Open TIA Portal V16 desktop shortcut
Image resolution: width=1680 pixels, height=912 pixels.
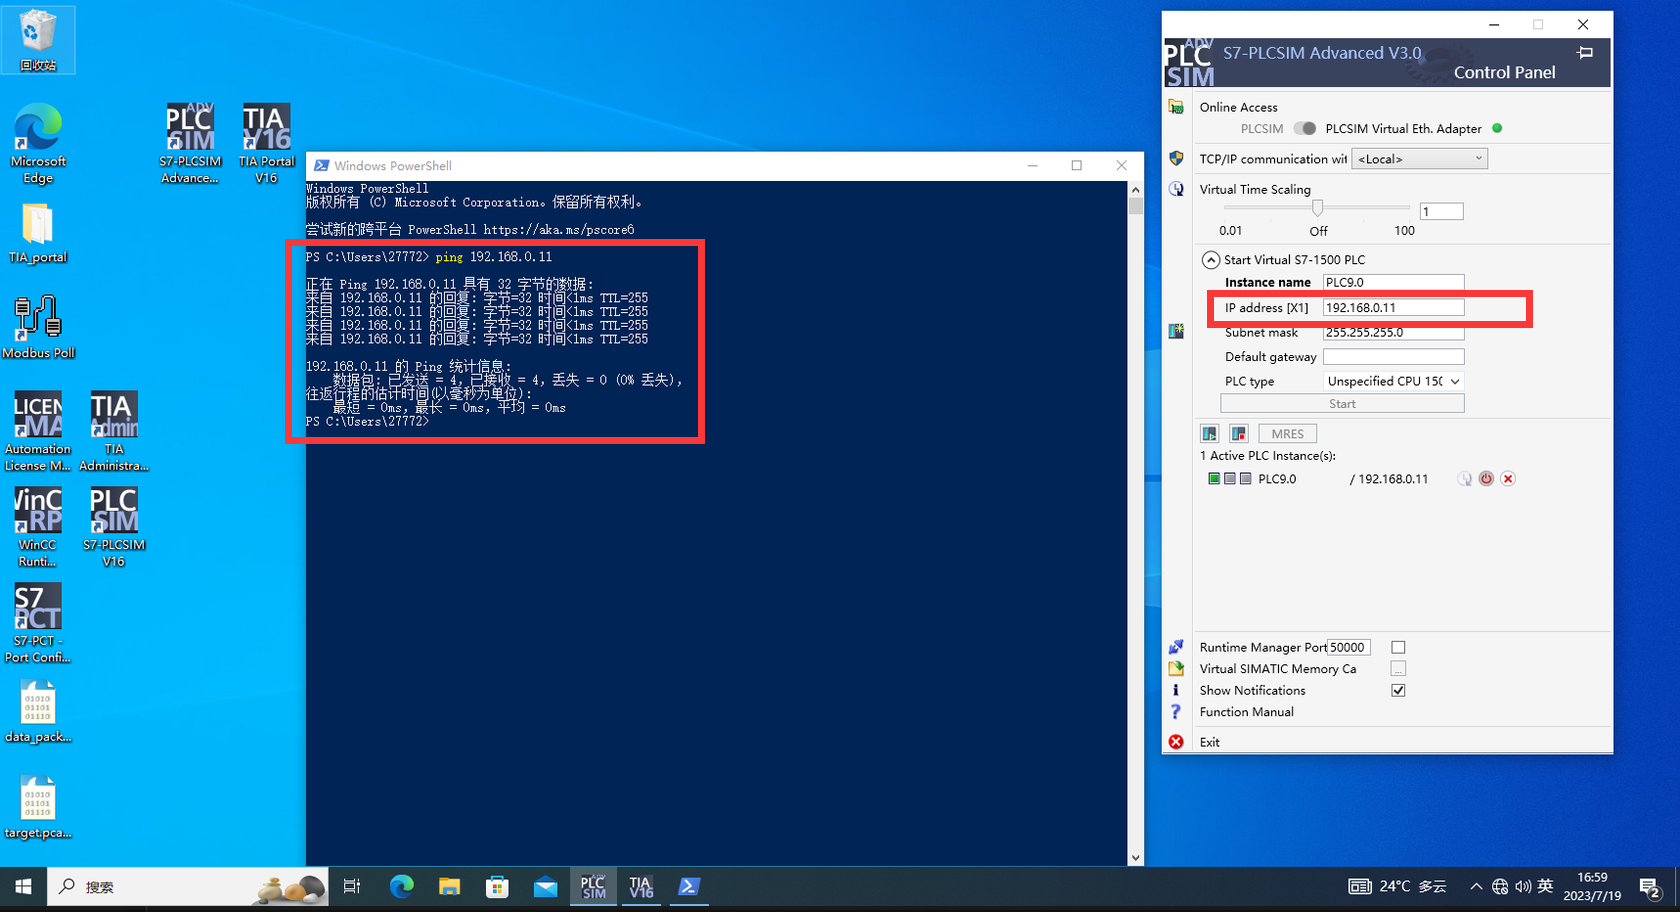tap(266, 144)
